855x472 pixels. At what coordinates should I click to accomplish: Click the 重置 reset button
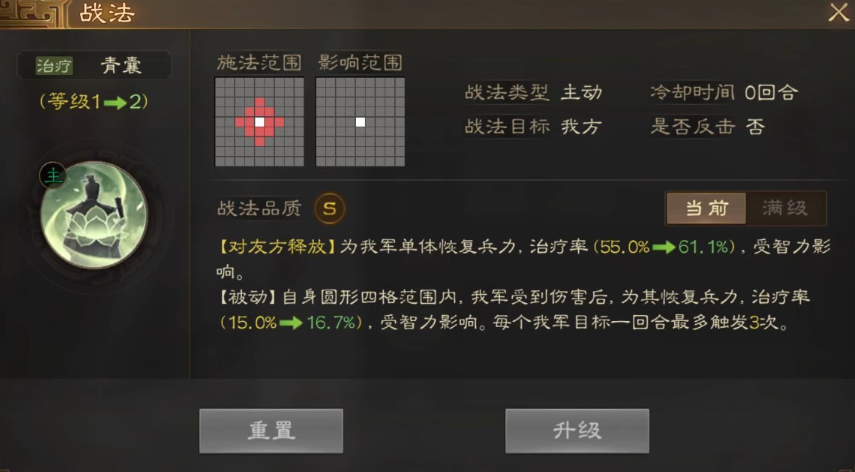click(x=271, y=431)
